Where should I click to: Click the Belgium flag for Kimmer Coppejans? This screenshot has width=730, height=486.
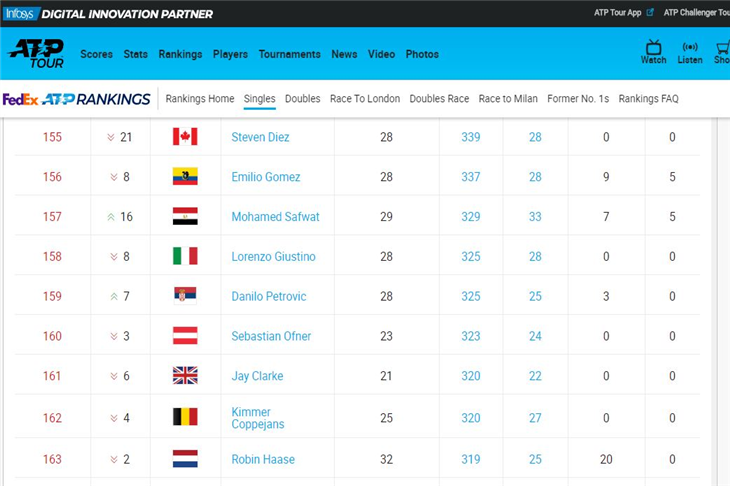(185, 417)
